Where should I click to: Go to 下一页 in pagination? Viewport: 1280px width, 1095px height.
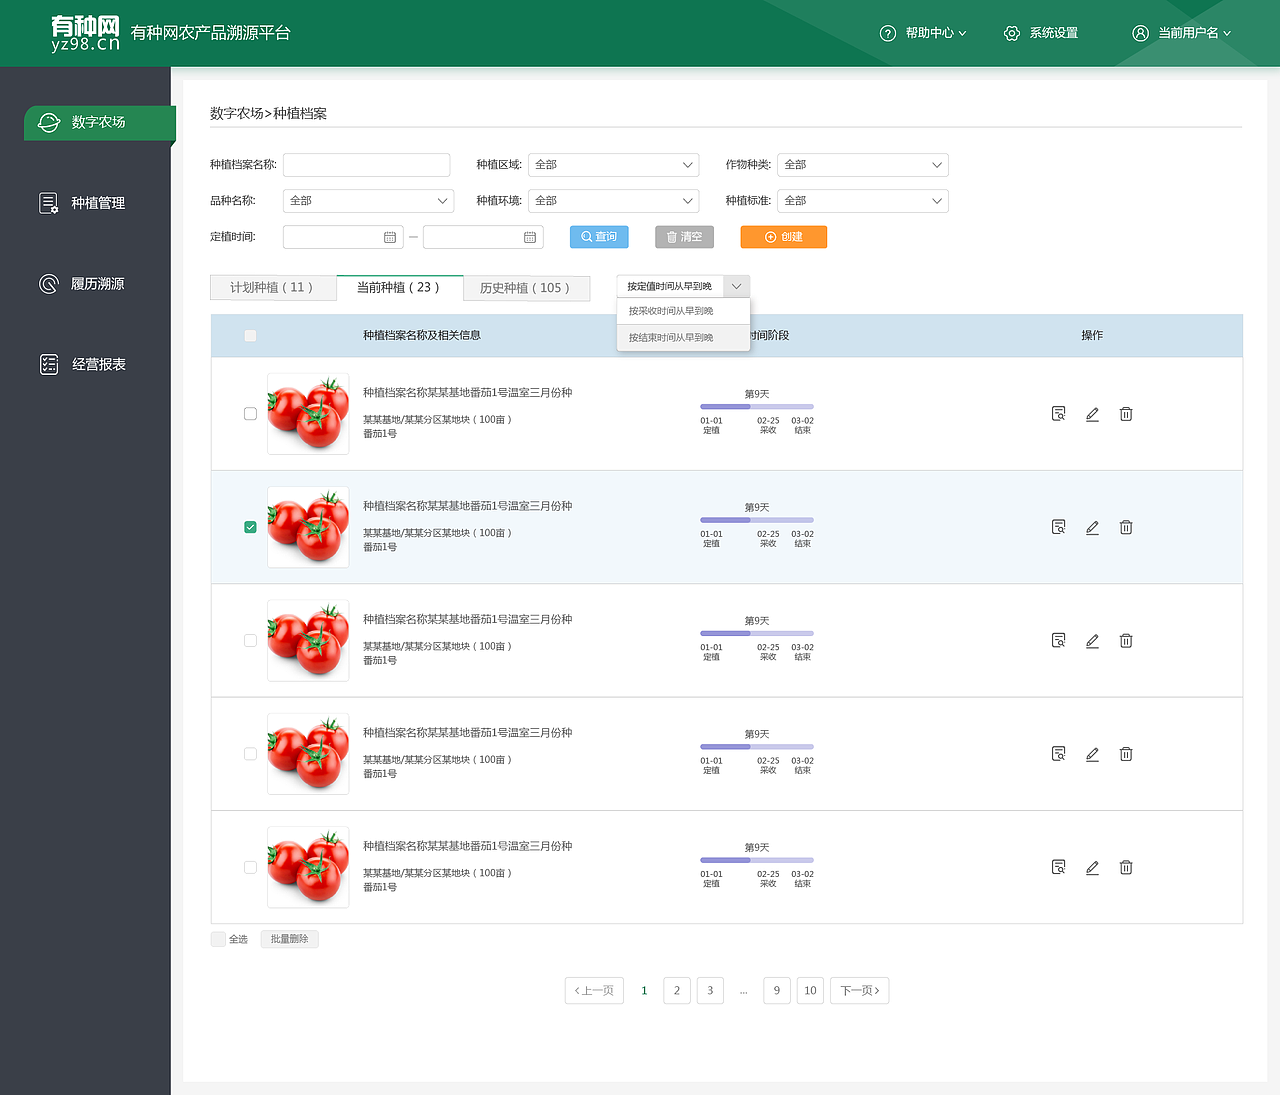click(x=859, y=991)
